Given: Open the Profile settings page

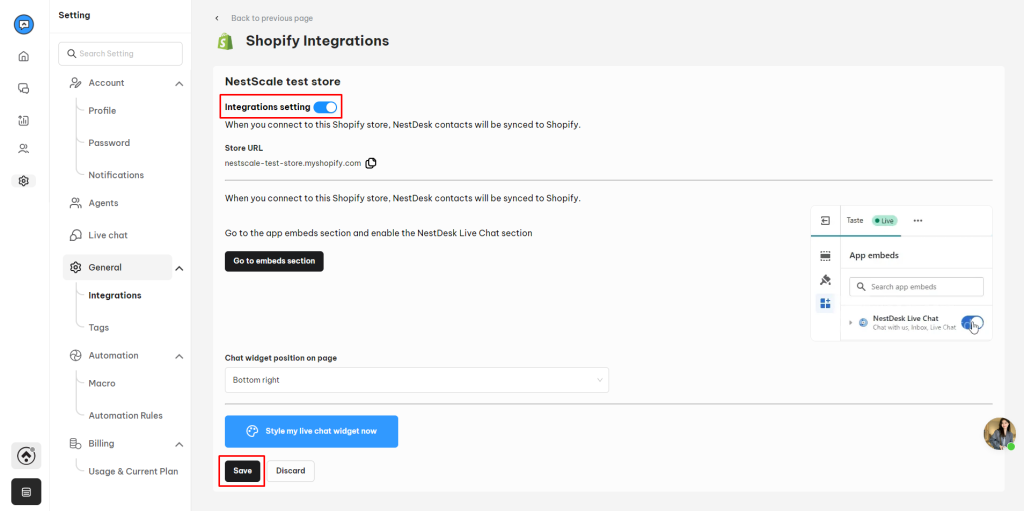Looking at the screenshot, I should [103, 111].
